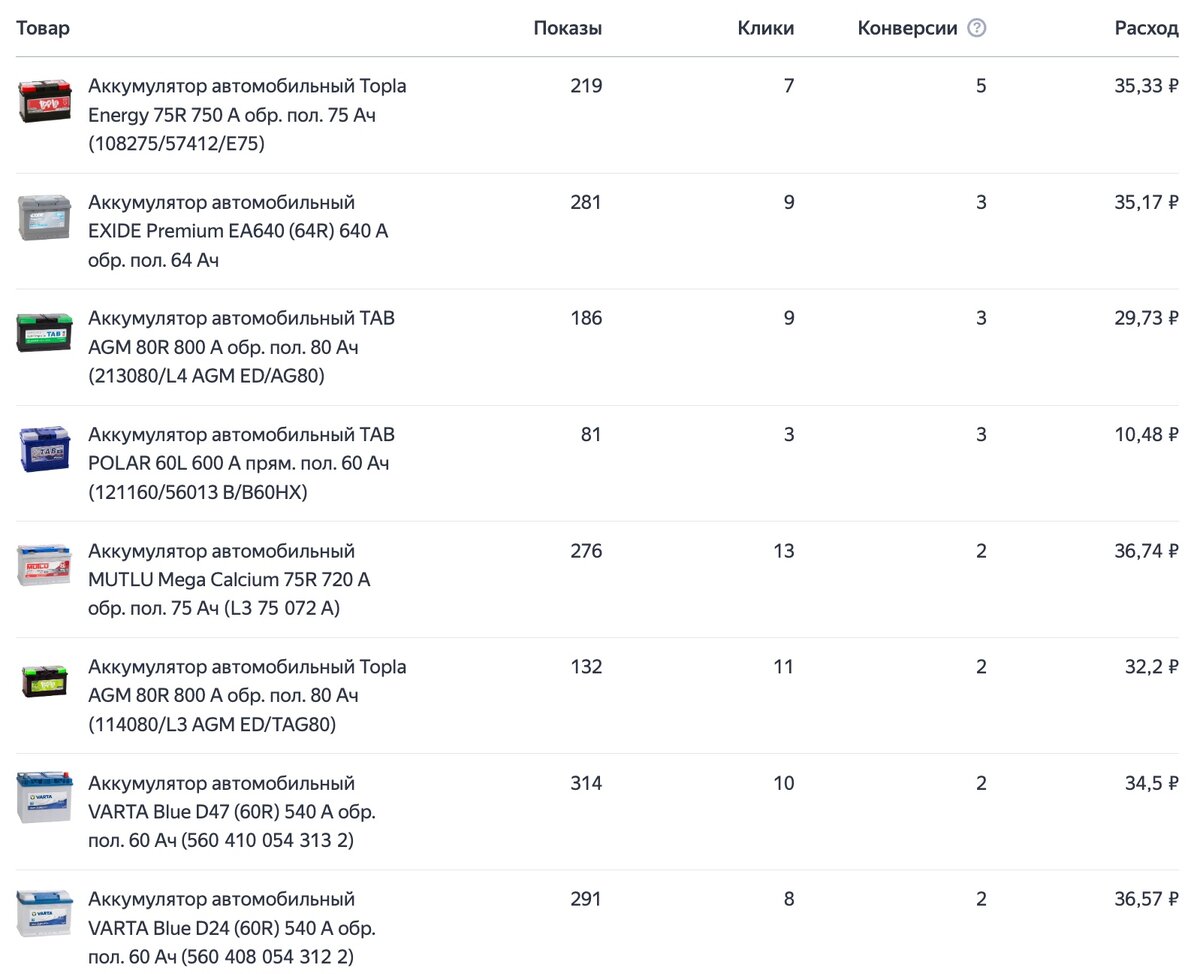Viewport: 1200px width, 974px height.
Task: Click the Topla AGM 80R battery image
Action: point(45,681)
